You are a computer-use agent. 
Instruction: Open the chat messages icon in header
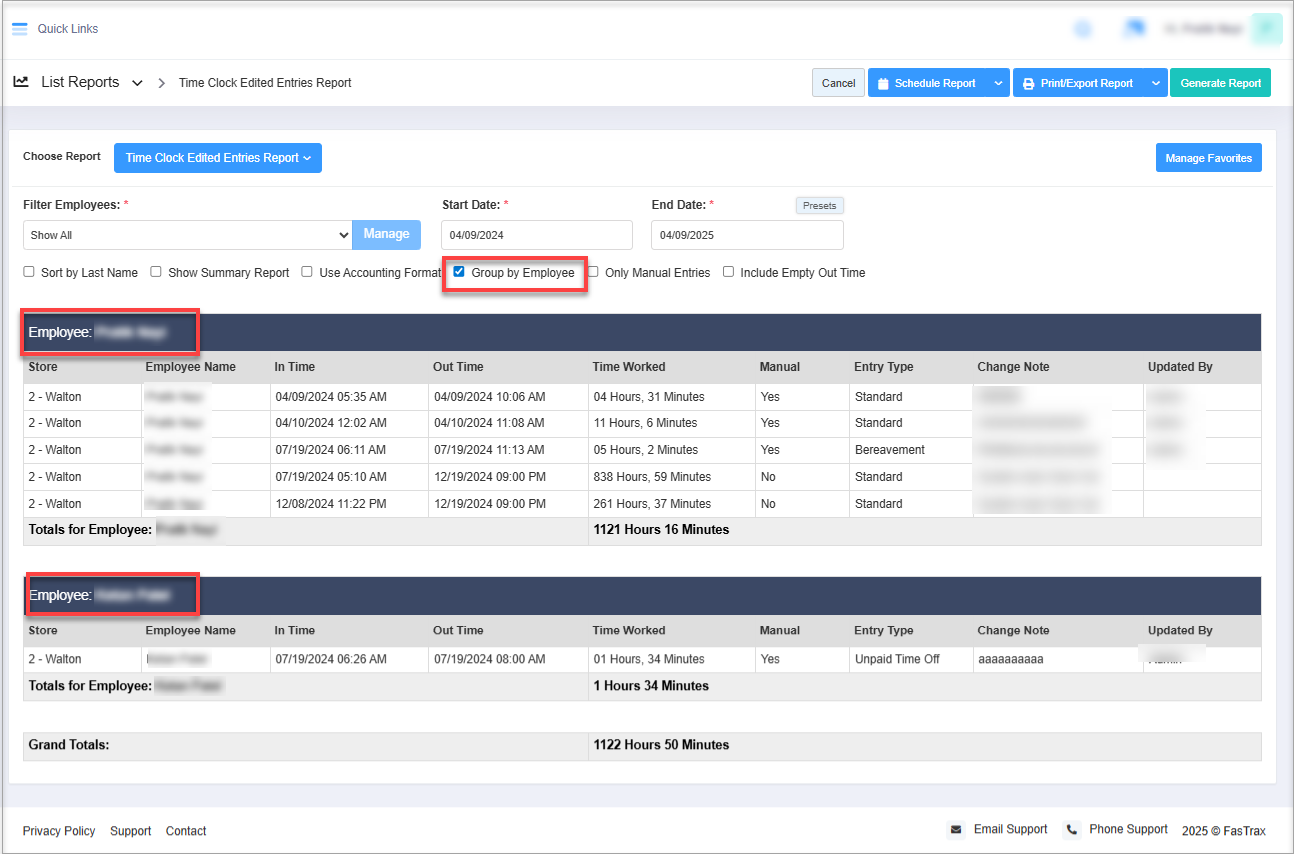tap(1134, 29)
